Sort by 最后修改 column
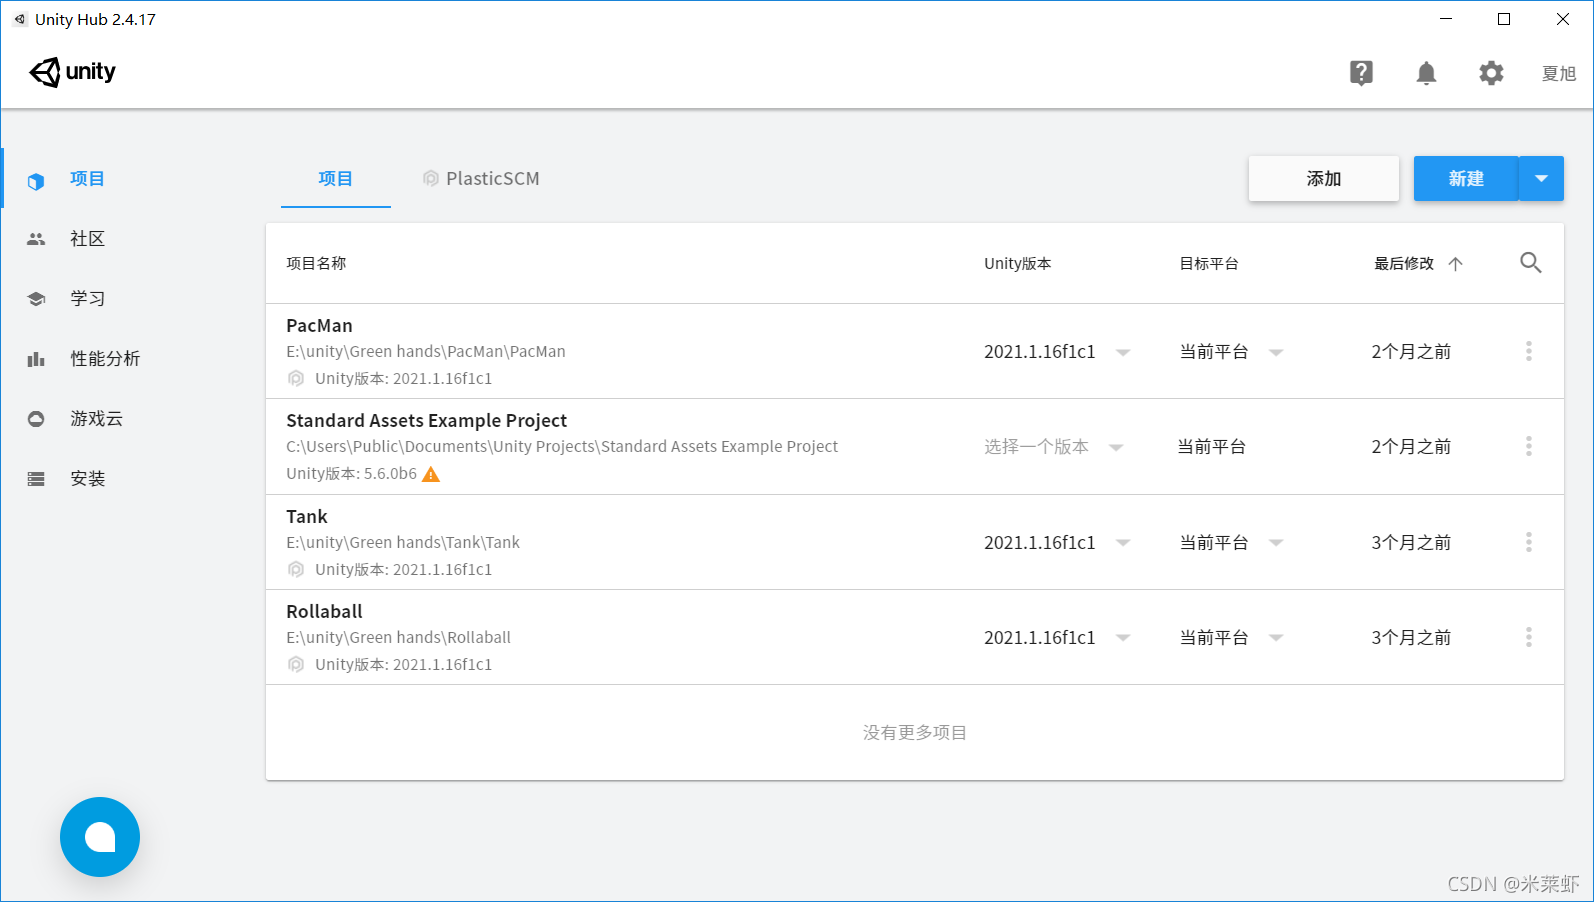Image resolution: width=1594 pixels, height=902 pixels. click(1404, 263)
